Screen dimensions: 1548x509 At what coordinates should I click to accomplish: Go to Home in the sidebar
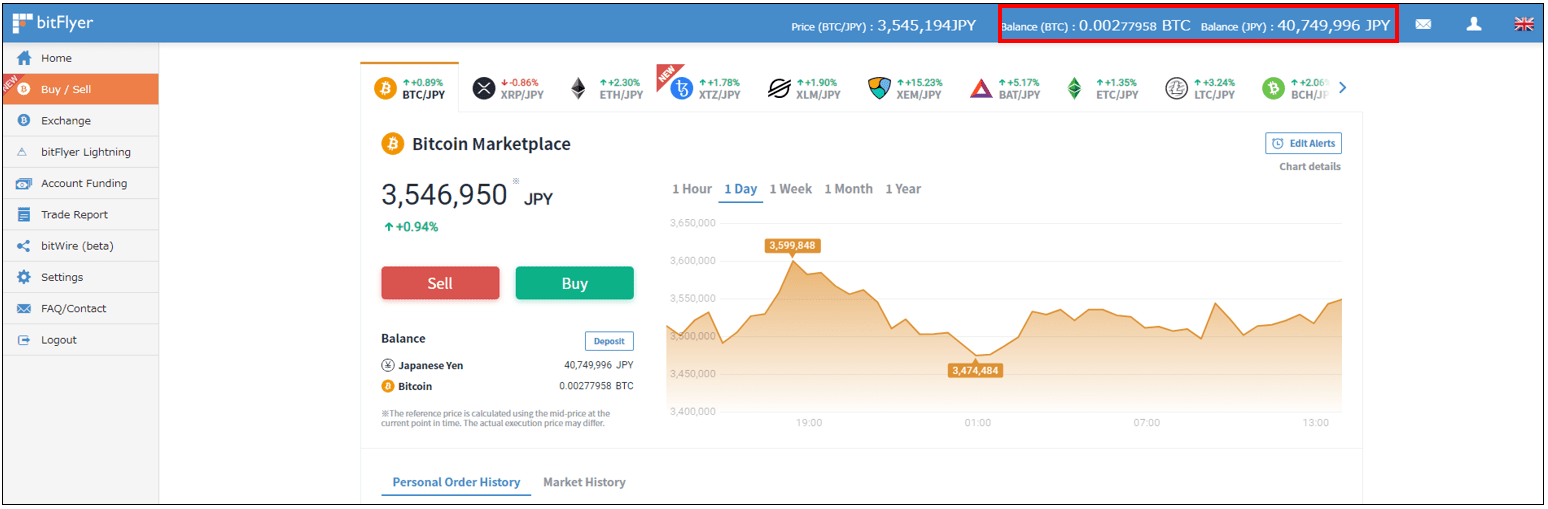click(x=80, y=58)
